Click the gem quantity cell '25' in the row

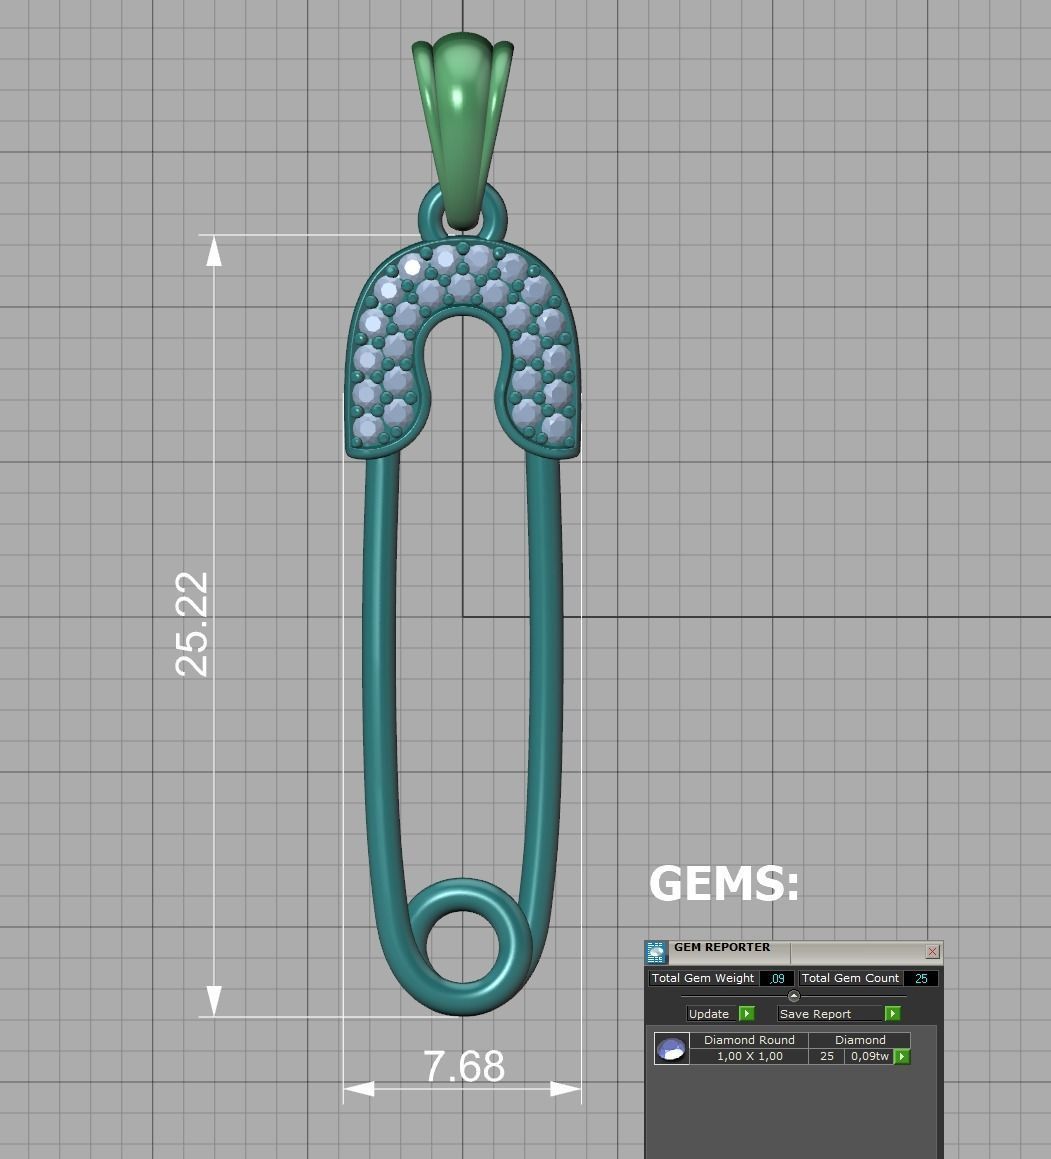826,1056
